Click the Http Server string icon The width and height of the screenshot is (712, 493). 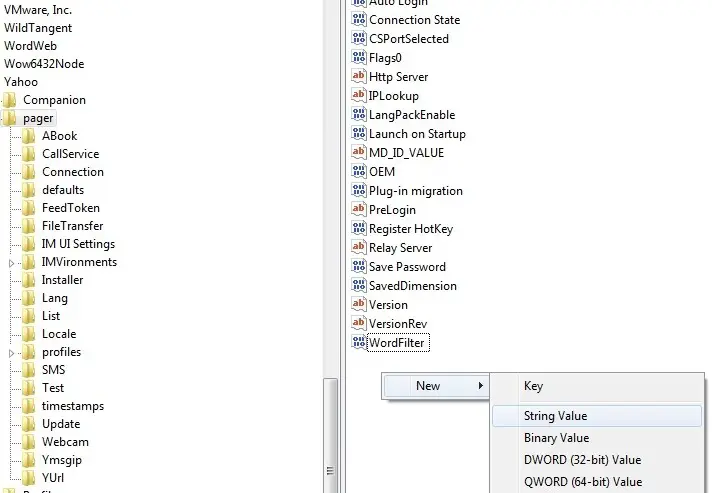coord(359,77)
